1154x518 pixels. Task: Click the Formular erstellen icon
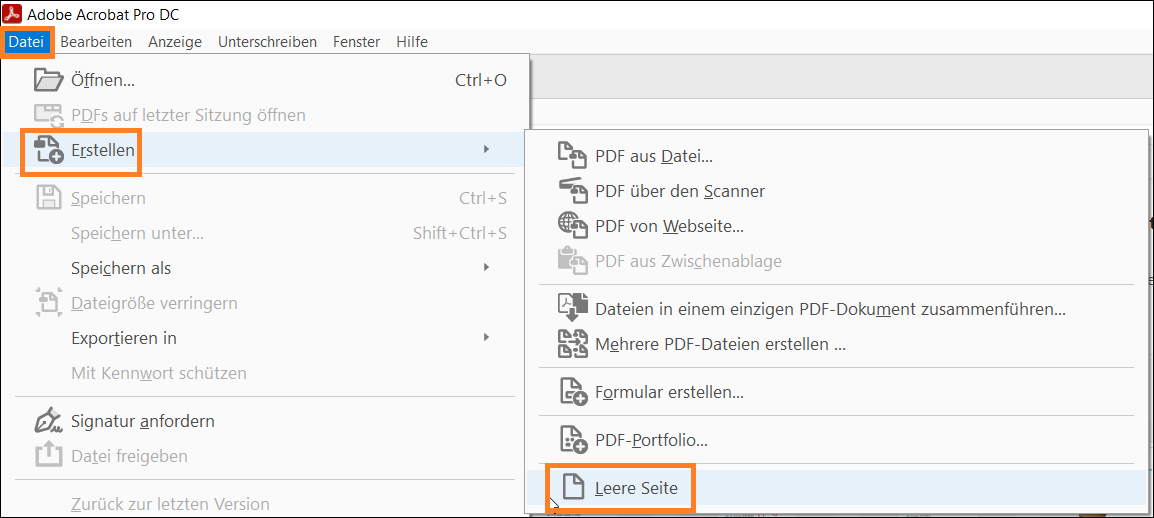tap(572, 392)
